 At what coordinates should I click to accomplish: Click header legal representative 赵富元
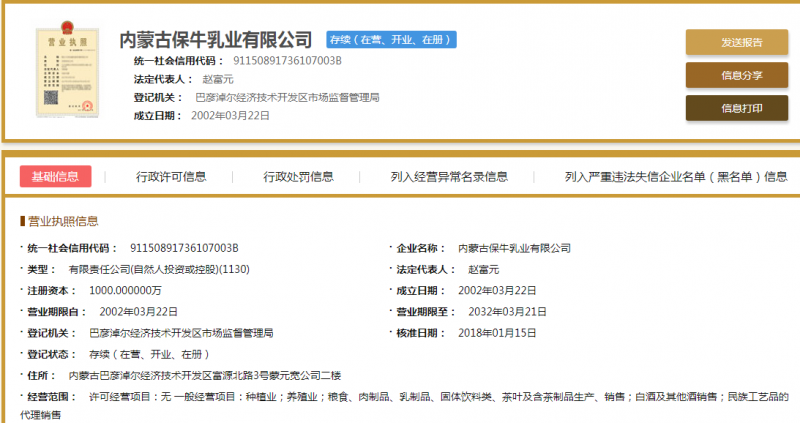click(218, 79)
